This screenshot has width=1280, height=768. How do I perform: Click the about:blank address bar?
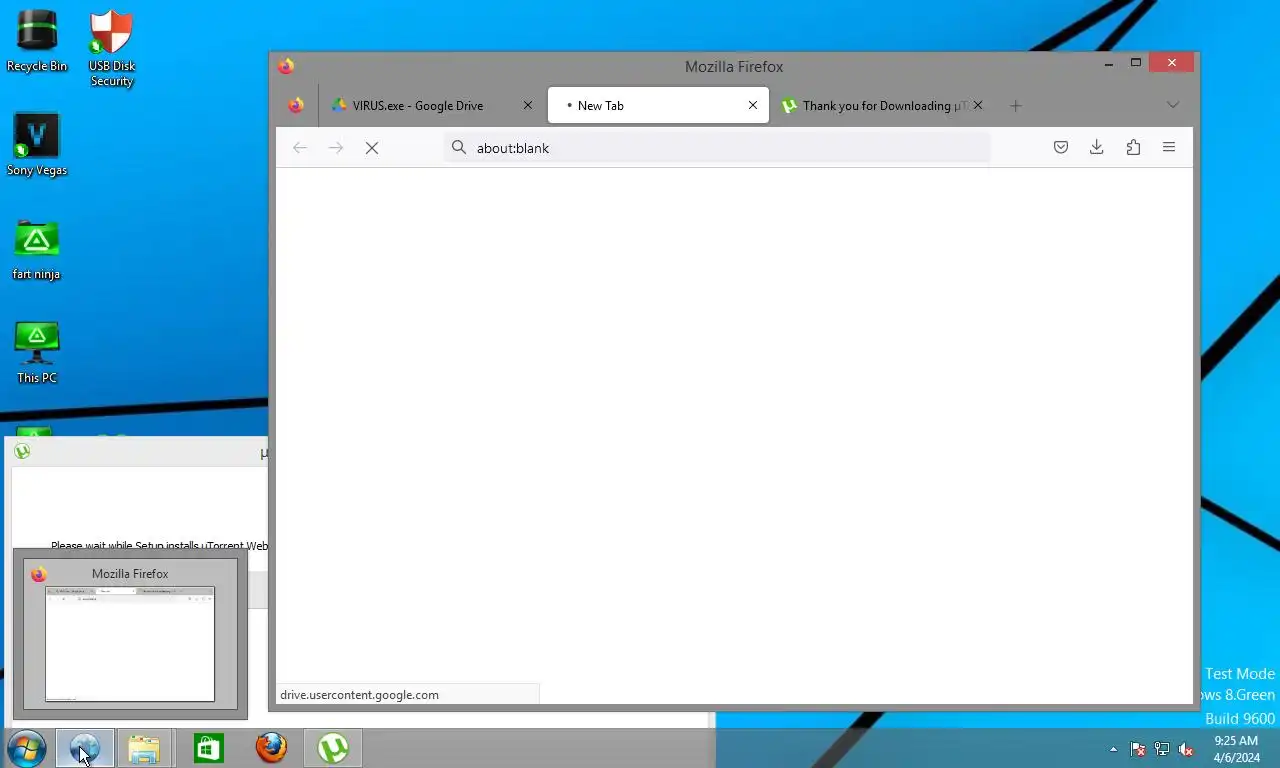717,148
